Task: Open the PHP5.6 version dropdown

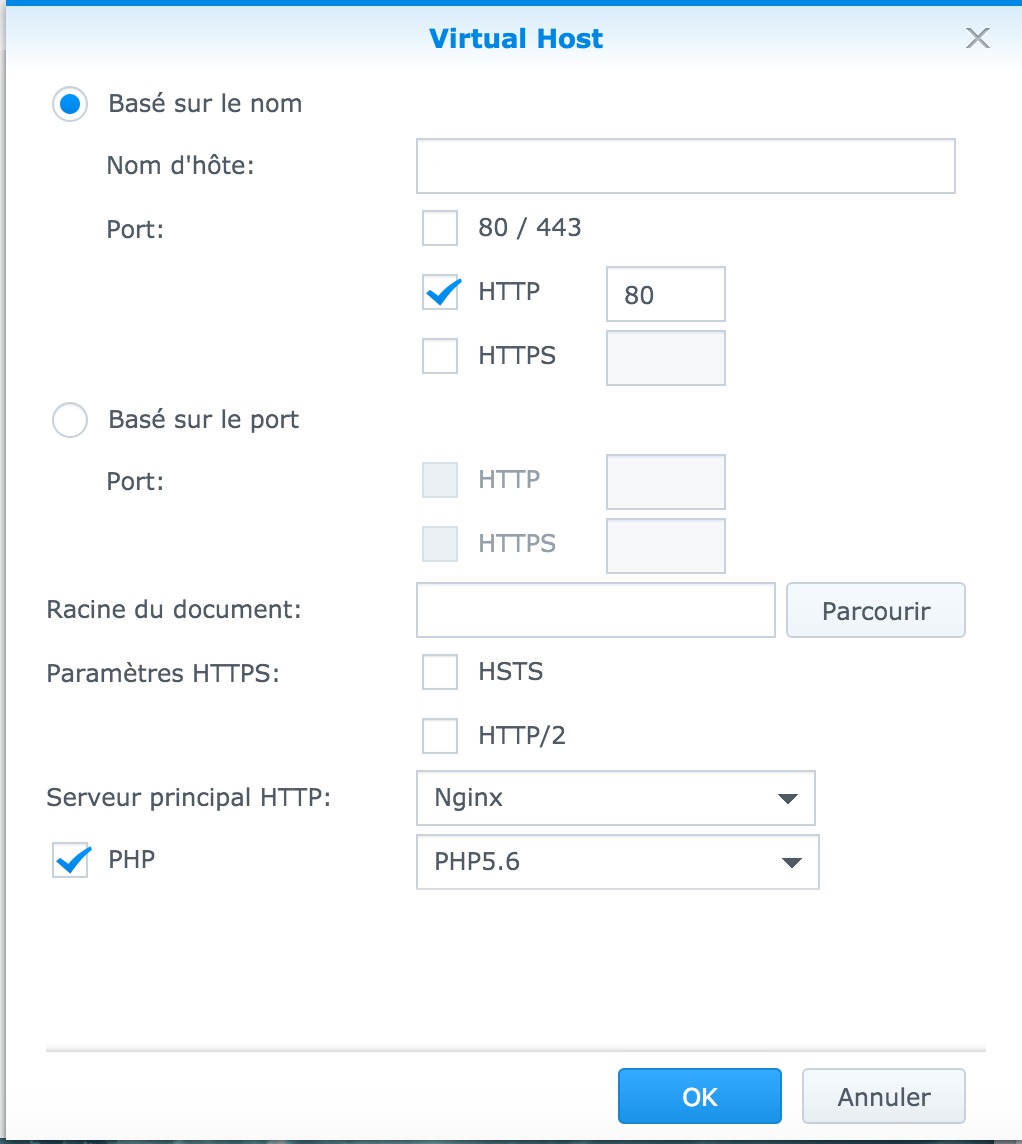Action: tap(618, 862)
